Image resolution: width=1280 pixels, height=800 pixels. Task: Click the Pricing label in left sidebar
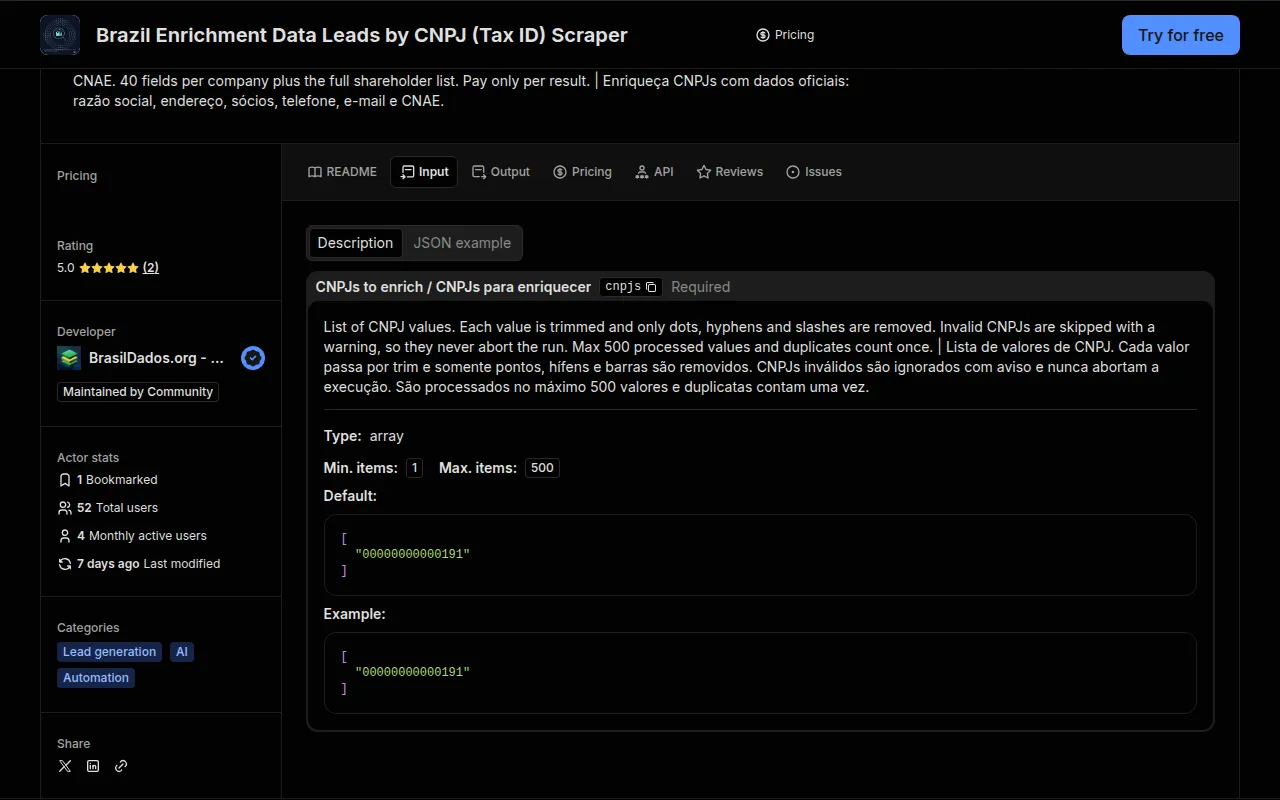pos(77,176)
